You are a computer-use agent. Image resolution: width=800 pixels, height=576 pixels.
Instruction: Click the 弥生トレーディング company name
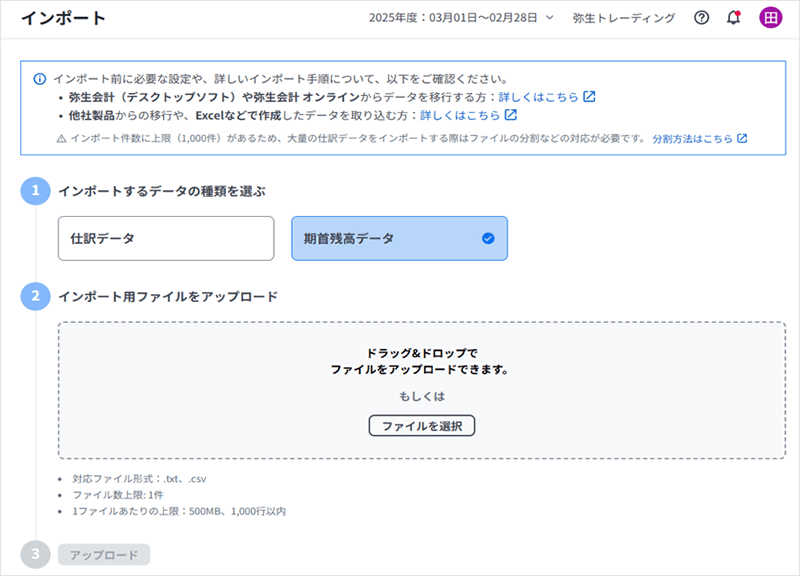coord(623,18)
